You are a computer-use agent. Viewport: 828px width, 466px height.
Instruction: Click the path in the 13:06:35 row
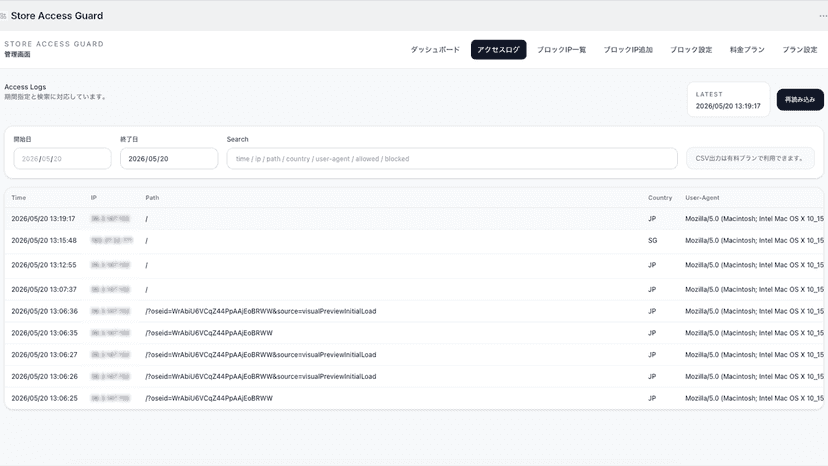(x=209, y=333)
